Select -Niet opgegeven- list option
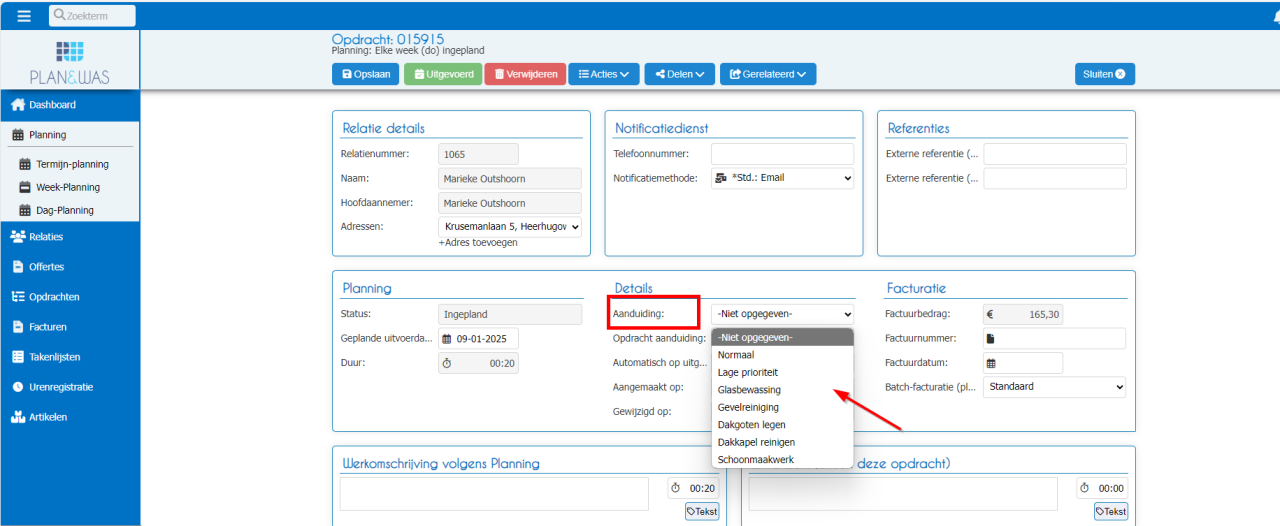Image resolution: width=1280 pixels, height=526 pixels. [782, 337]
